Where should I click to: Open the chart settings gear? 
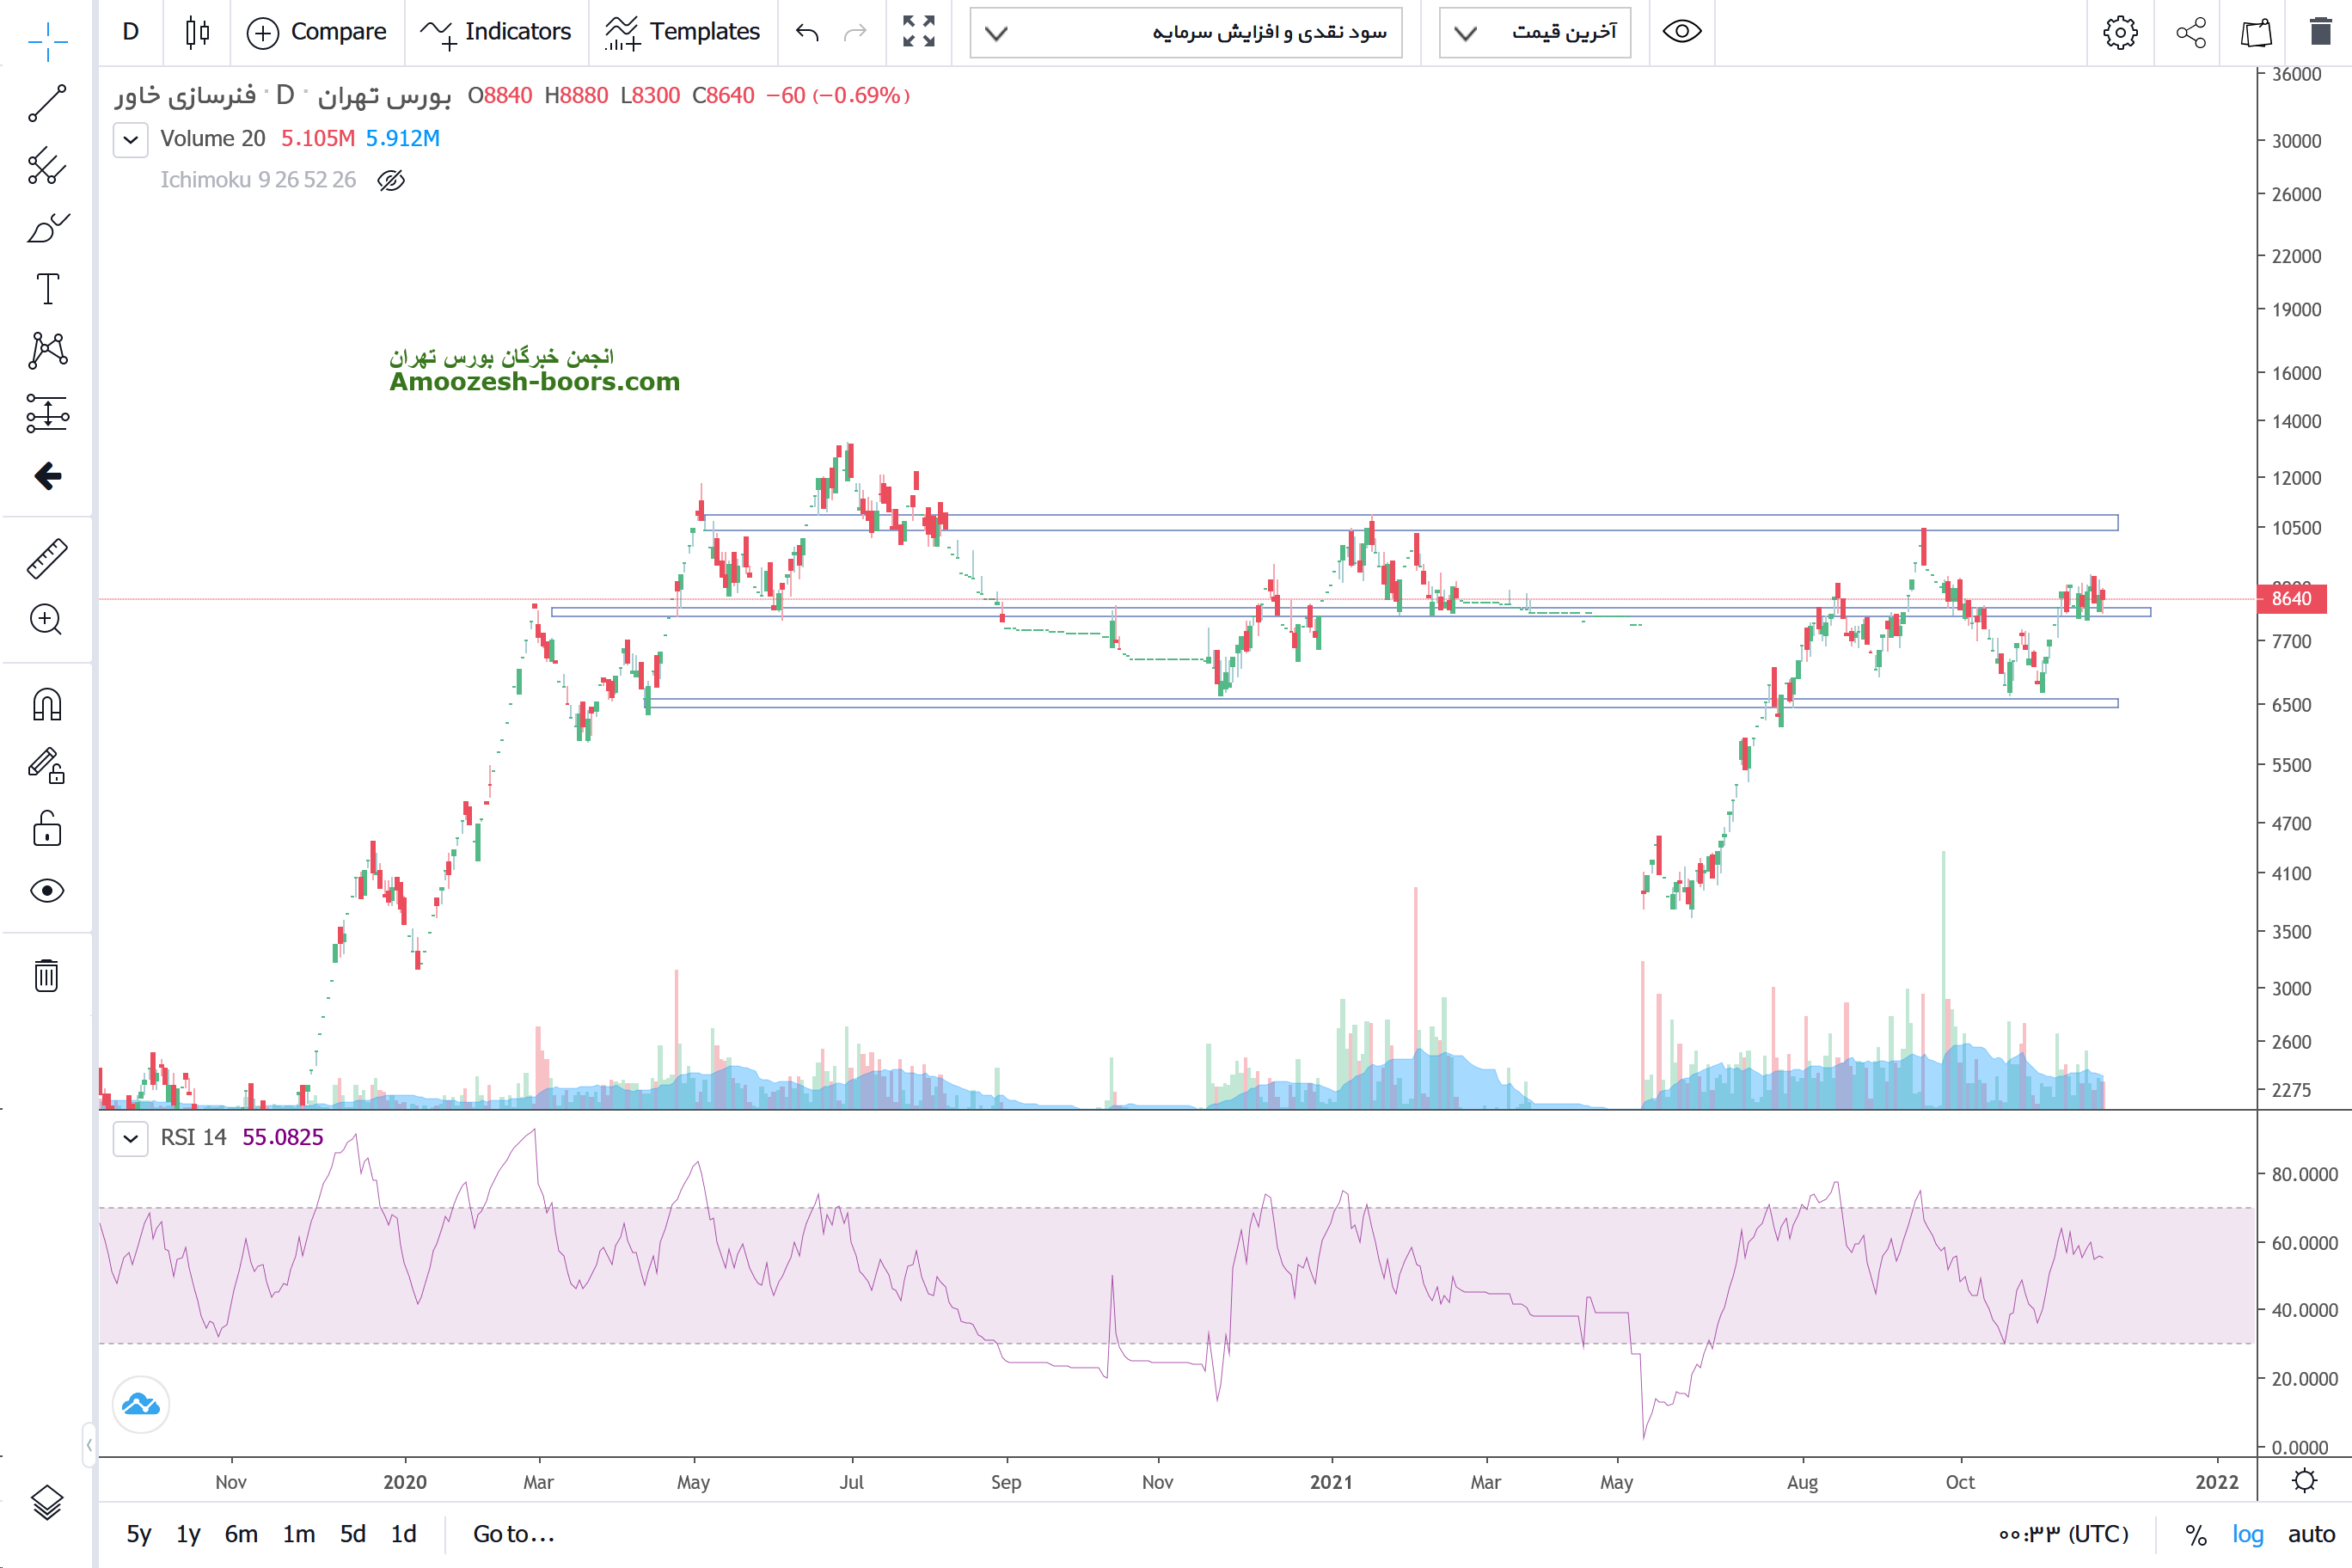2120,32
